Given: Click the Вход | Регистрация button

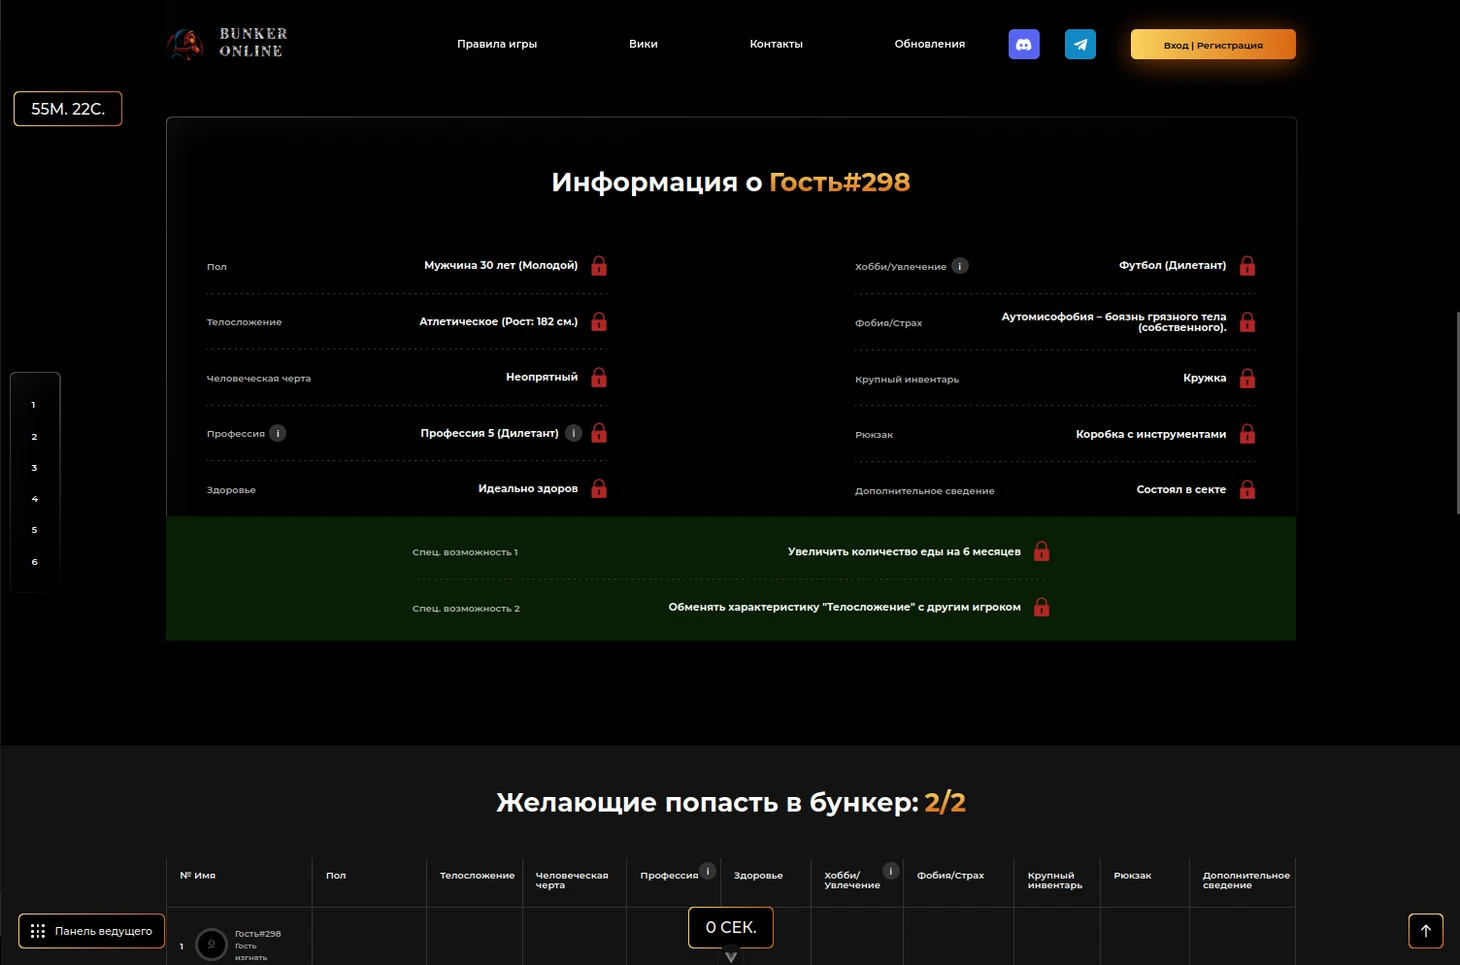Looking at the screenshot, I should click(1212, 45).
